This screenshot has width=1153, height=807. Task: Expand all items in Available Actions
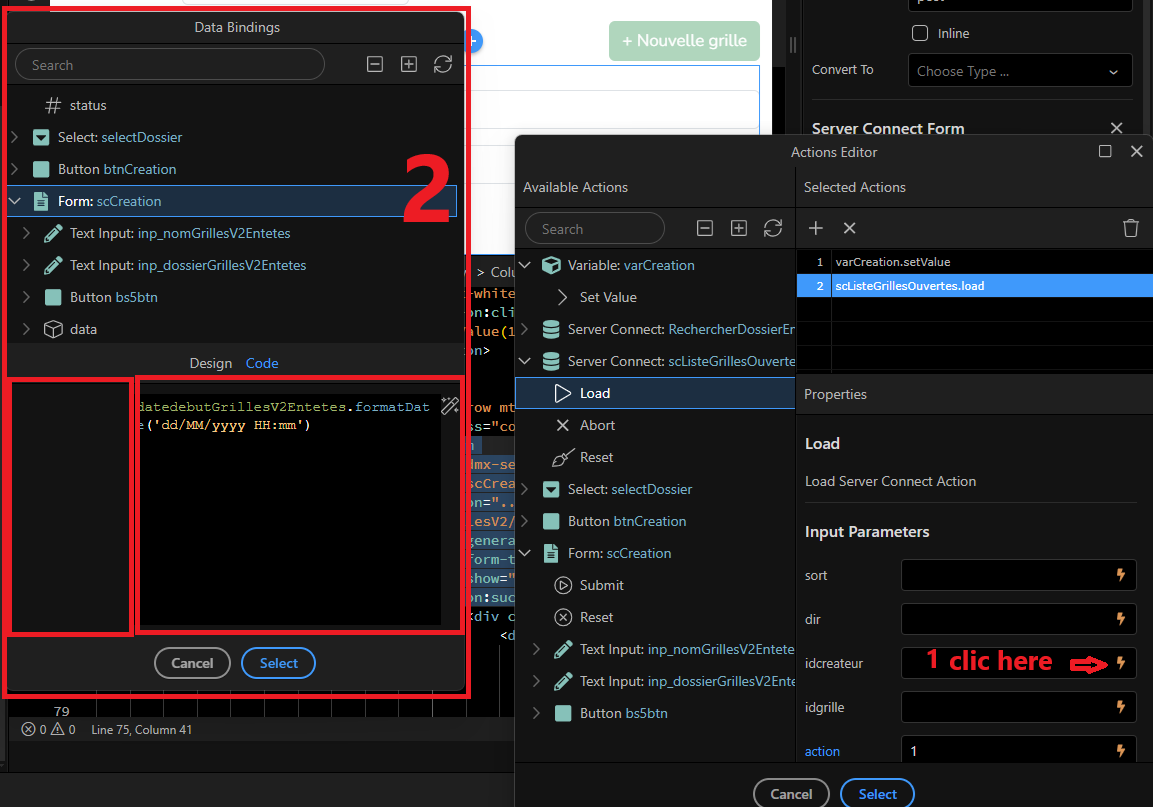(x=739, y=229)
